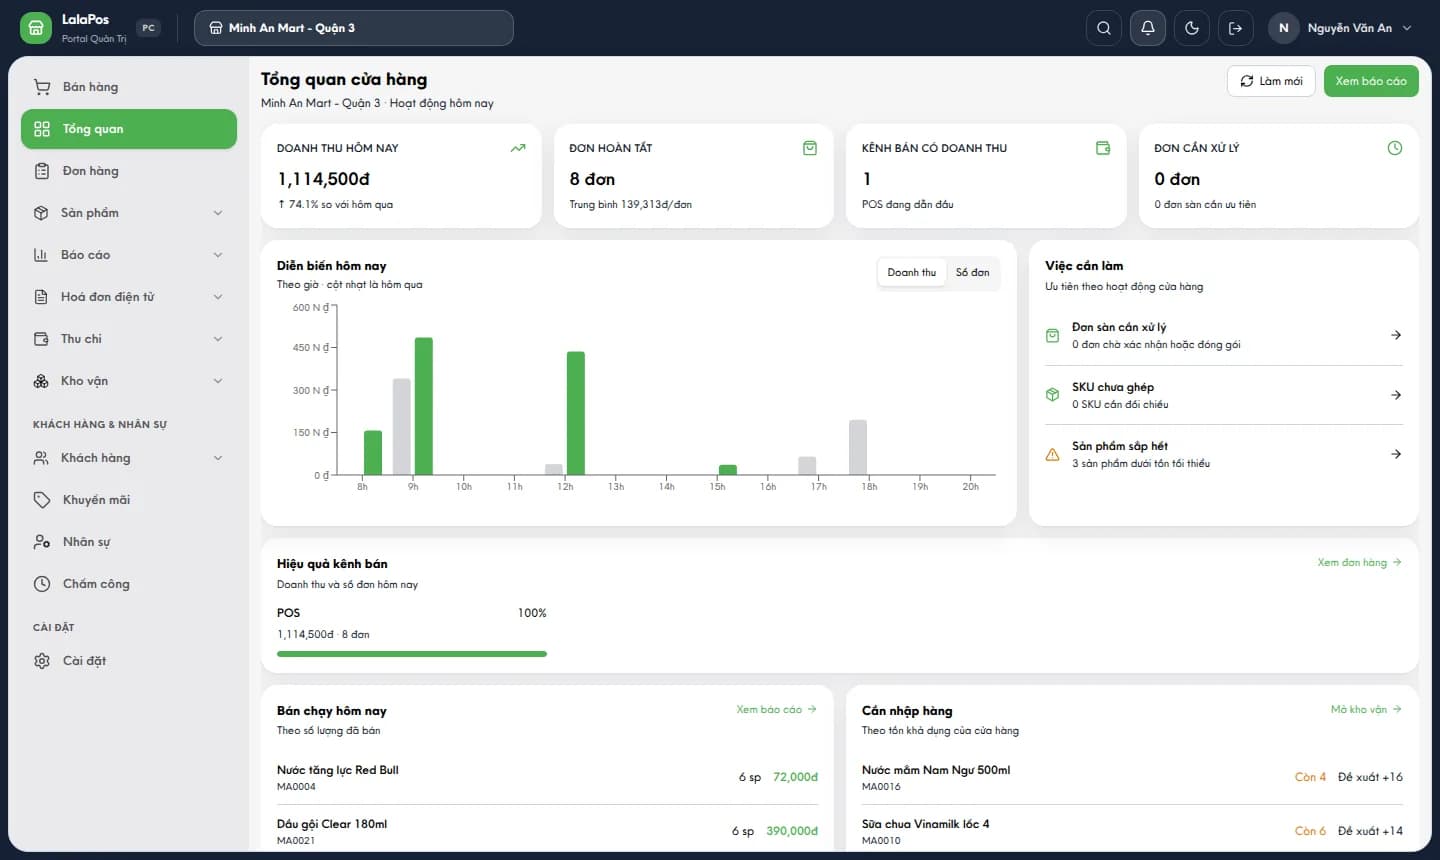1440x860 pixels.
Task: Click the LalaPos store logo
Action: (x=35, y=28)
